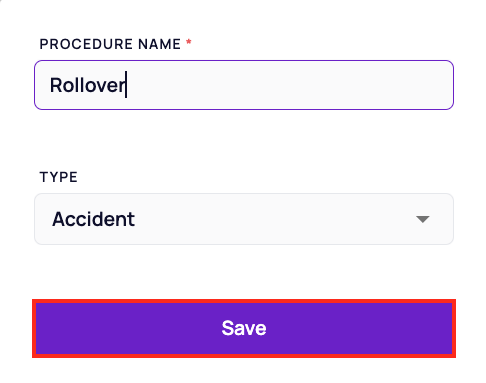The width and height of the screenshot is (486, 383).
Task: Click the TYPE field label
Action: tap(58, 177)
